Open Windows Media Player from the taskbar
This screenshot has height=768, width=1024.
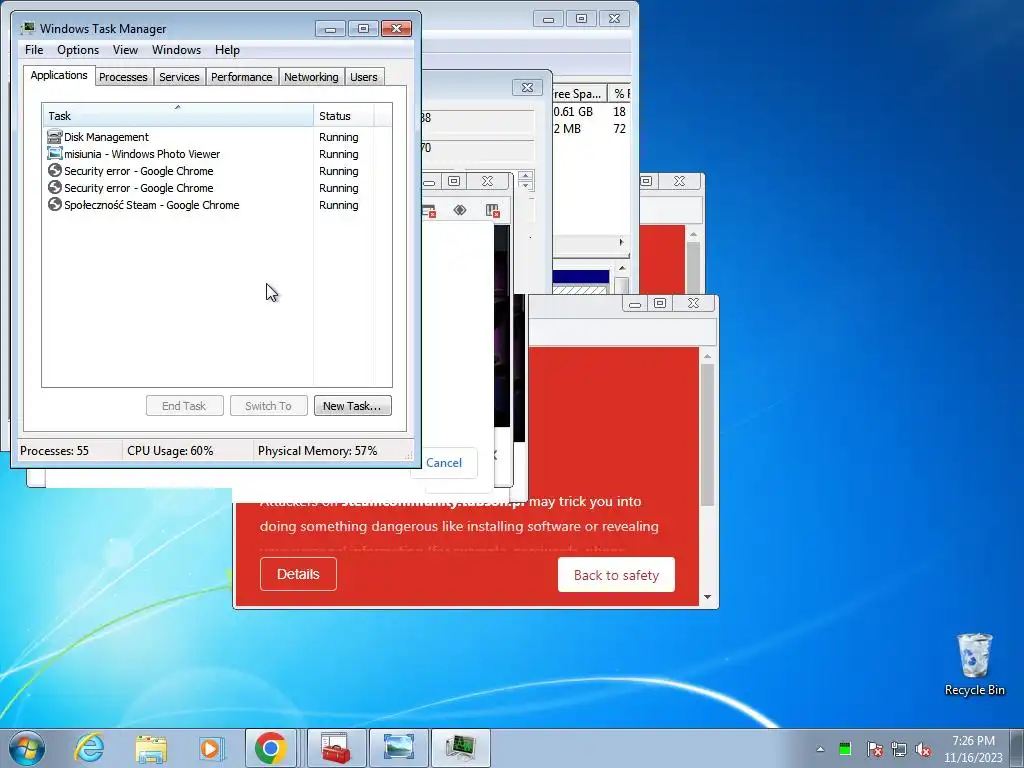(x=211, y=748)
